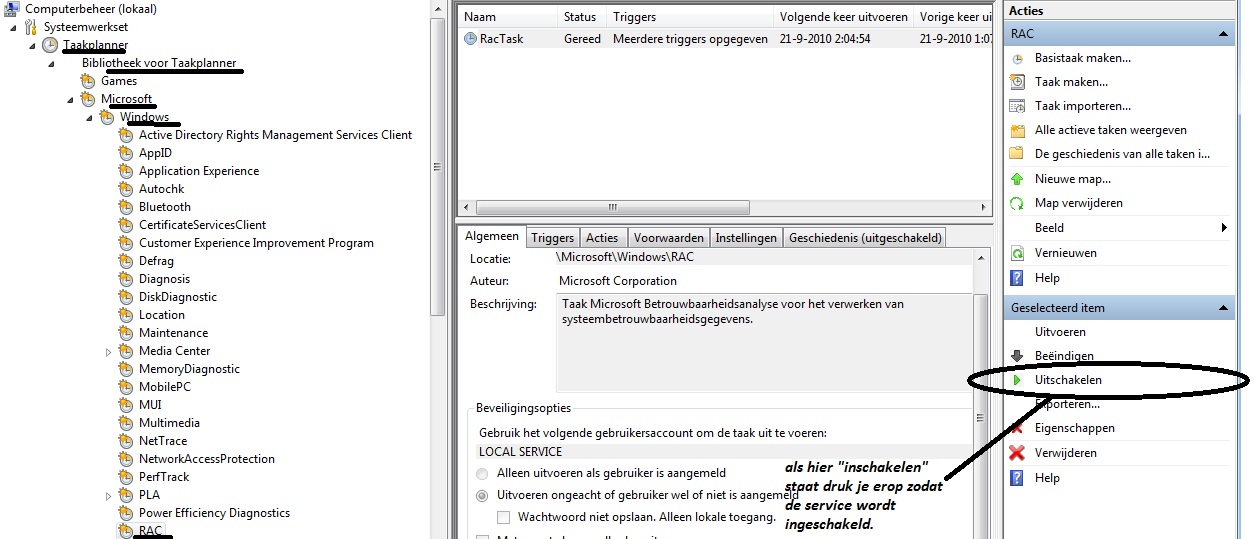This screenshot has height=539, width=1255.
Task: Click the Windows folder icon
Action: tap(107, 117)
